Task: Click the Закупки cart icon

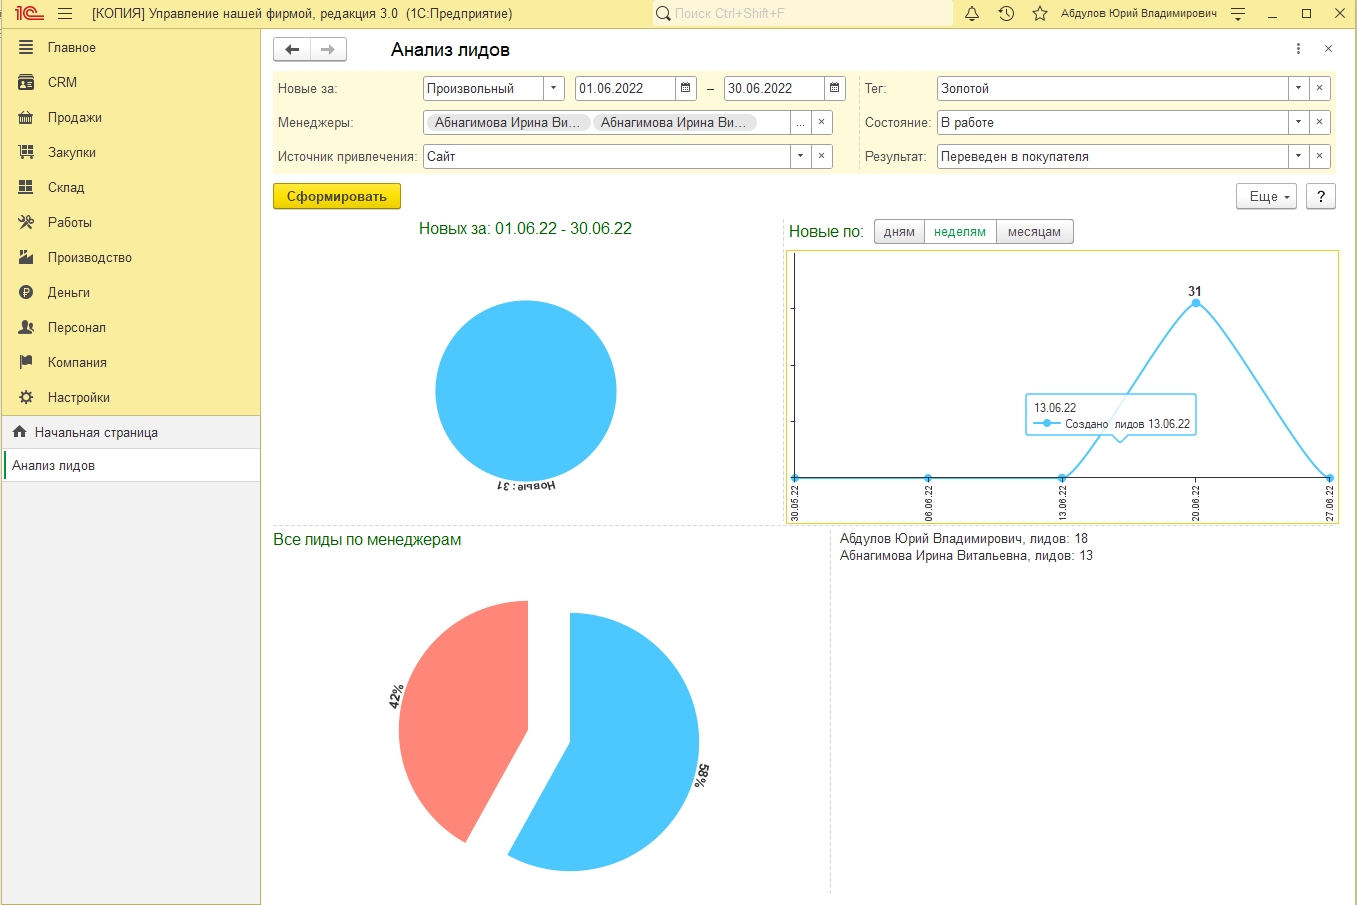Action: 26,152
